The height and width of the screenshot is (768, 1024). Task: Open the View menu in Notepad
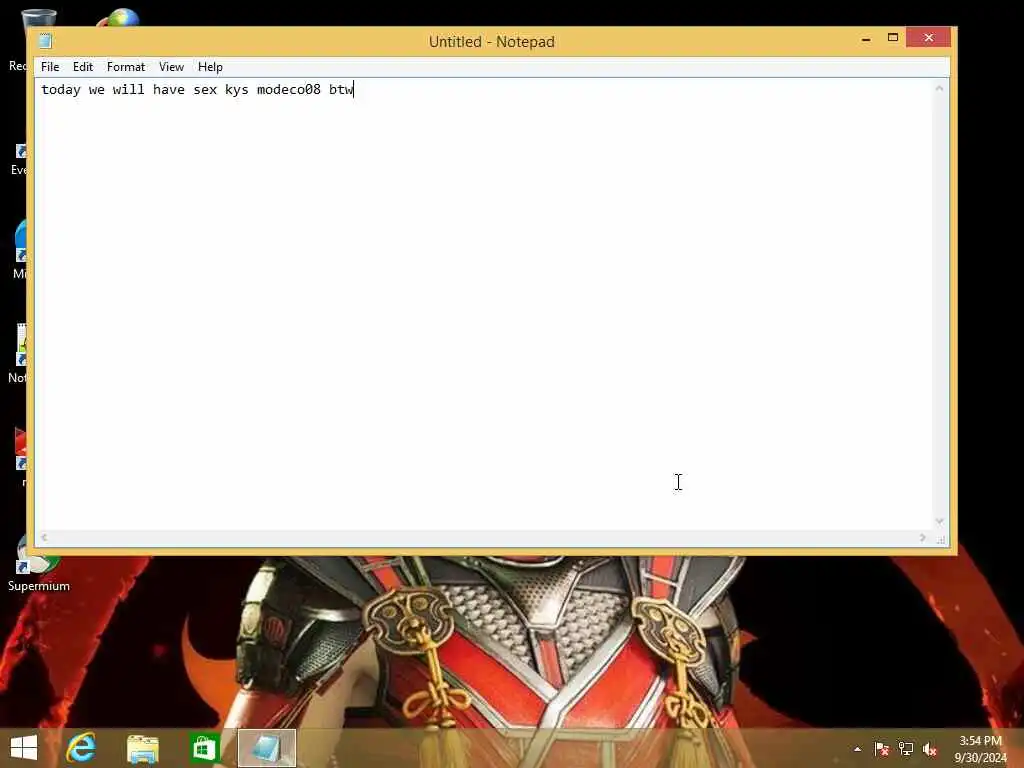pos(171,67)
